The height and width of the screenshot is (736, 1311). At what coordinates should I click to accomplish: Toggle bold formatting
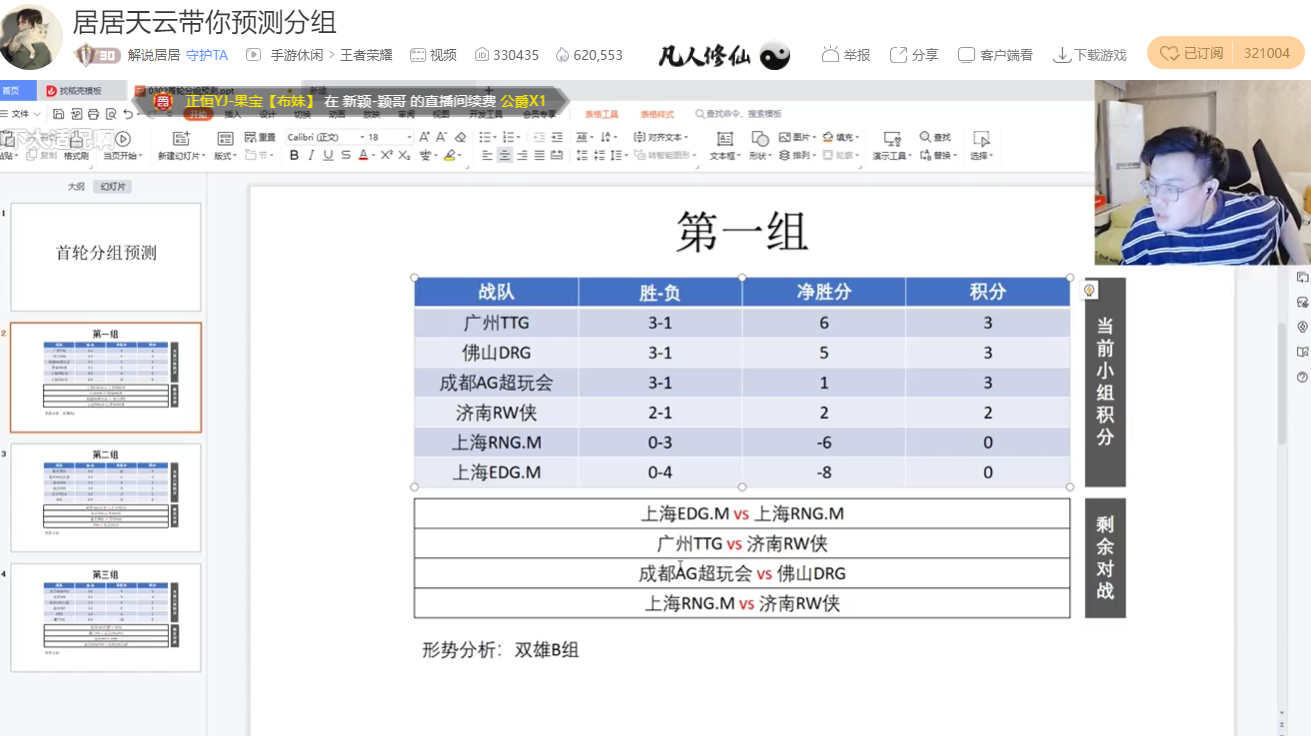click(x=294, y=156)
